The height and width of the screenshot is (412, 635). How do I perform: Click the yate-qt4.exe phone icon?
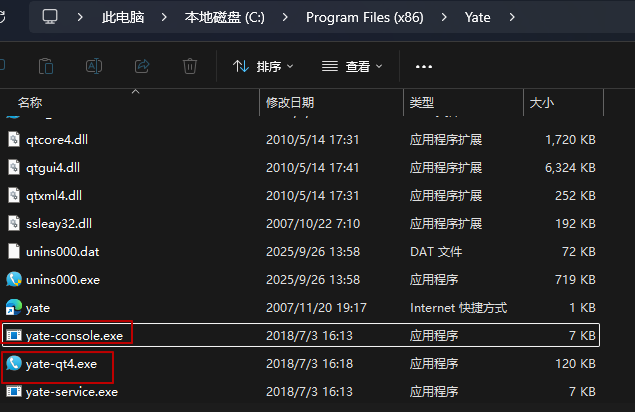pos(14,363)
